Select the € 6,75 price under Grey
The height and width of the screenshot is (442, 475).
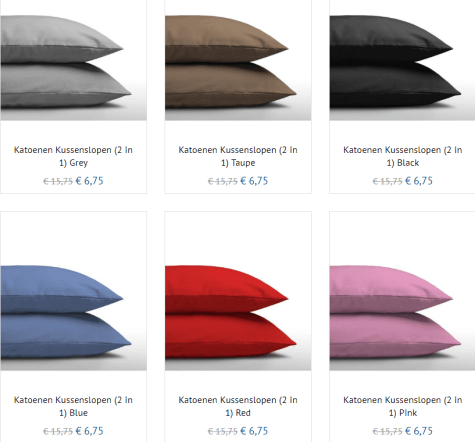(90, 181)
